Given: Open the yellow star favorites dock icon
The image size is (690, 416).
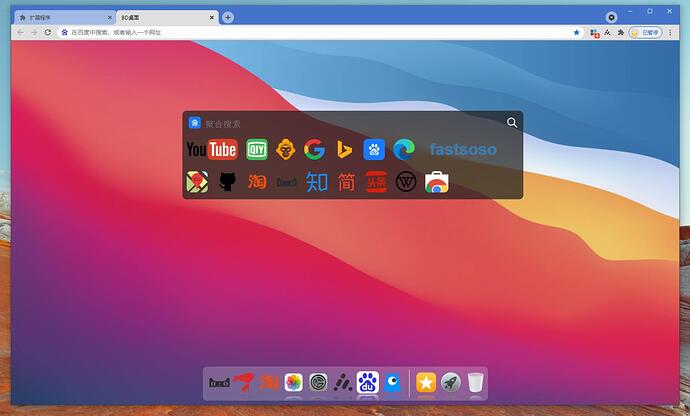Looking at the screenshot, I should pyautogui.click(x=426, y=382).
